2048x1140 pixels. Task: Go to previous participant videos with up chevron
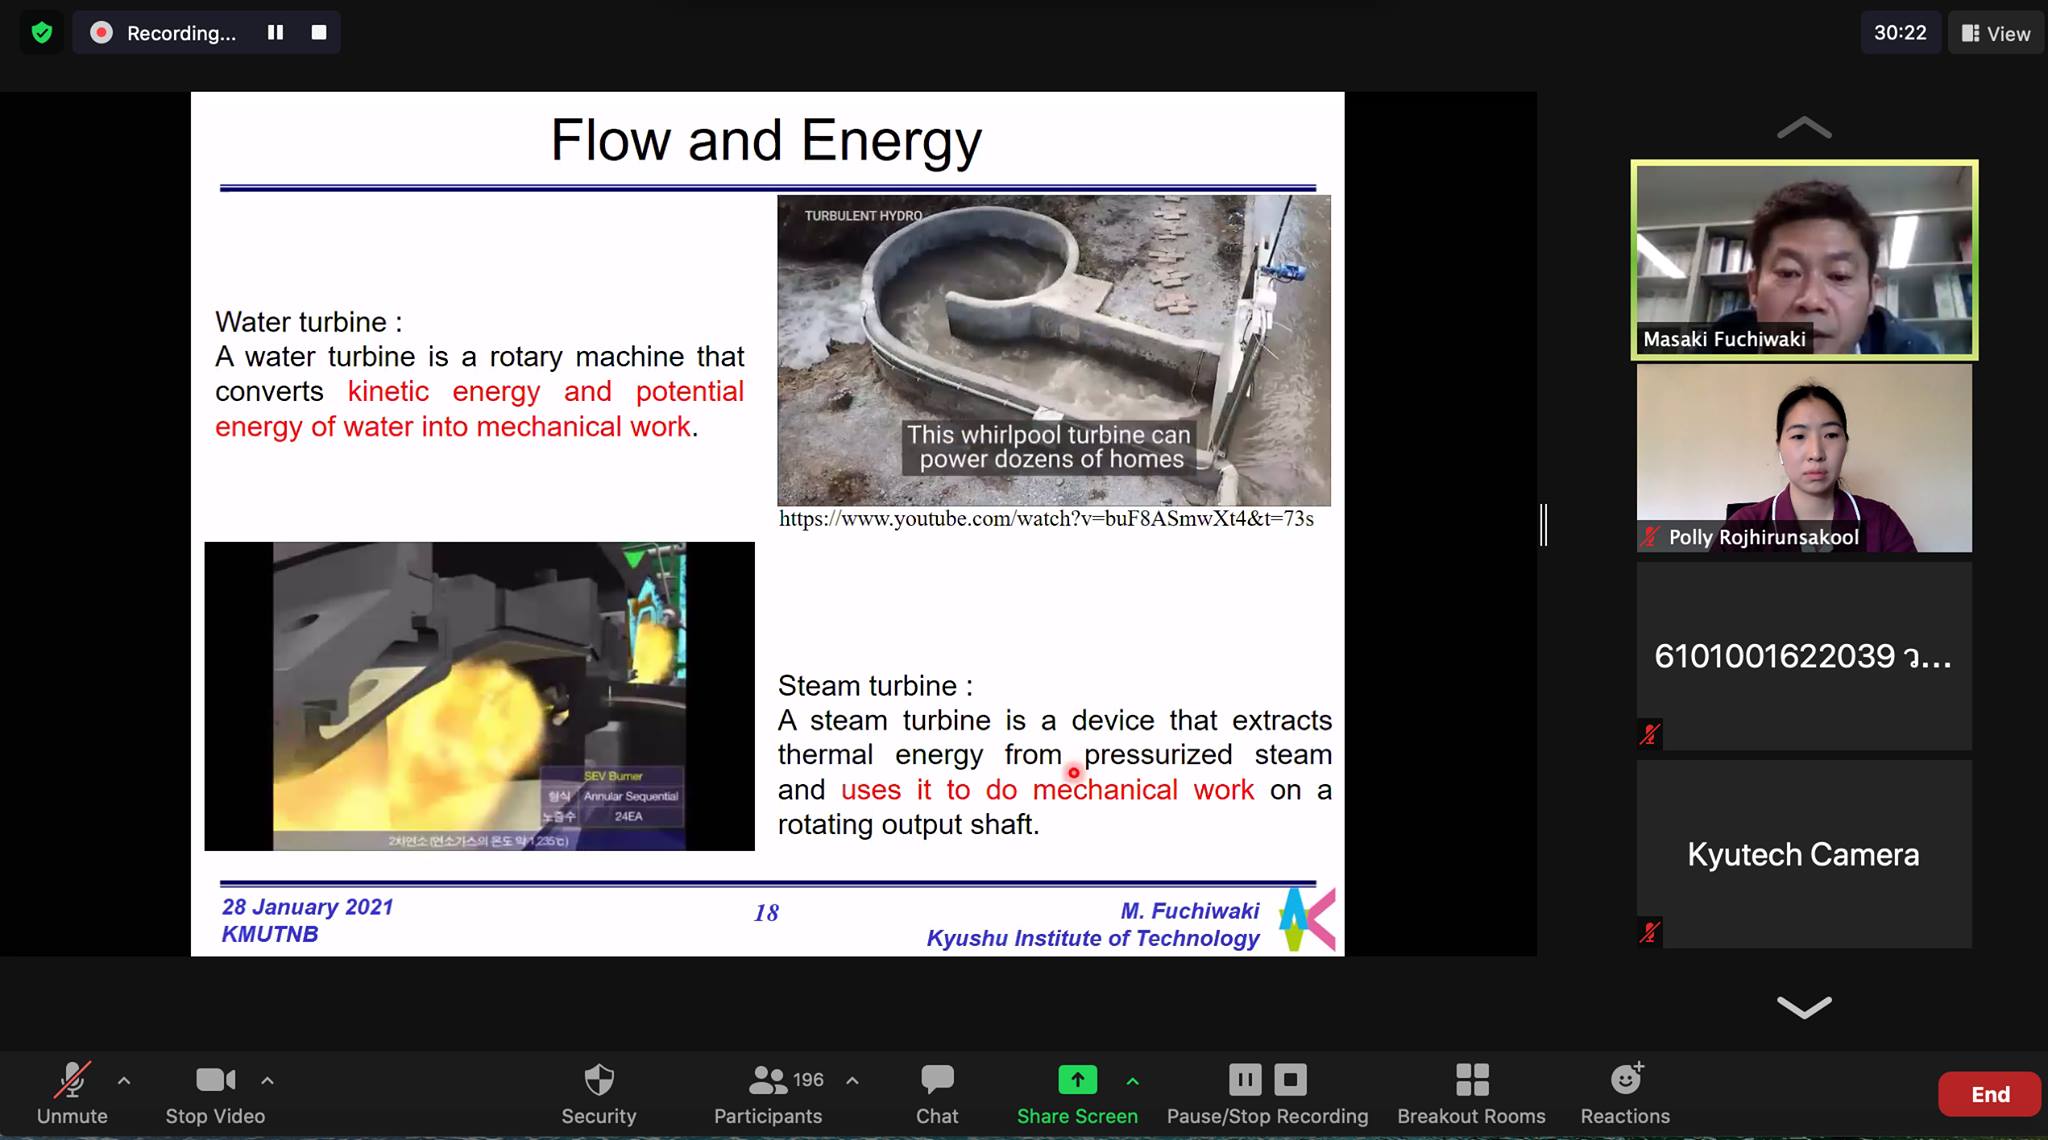1804,128
